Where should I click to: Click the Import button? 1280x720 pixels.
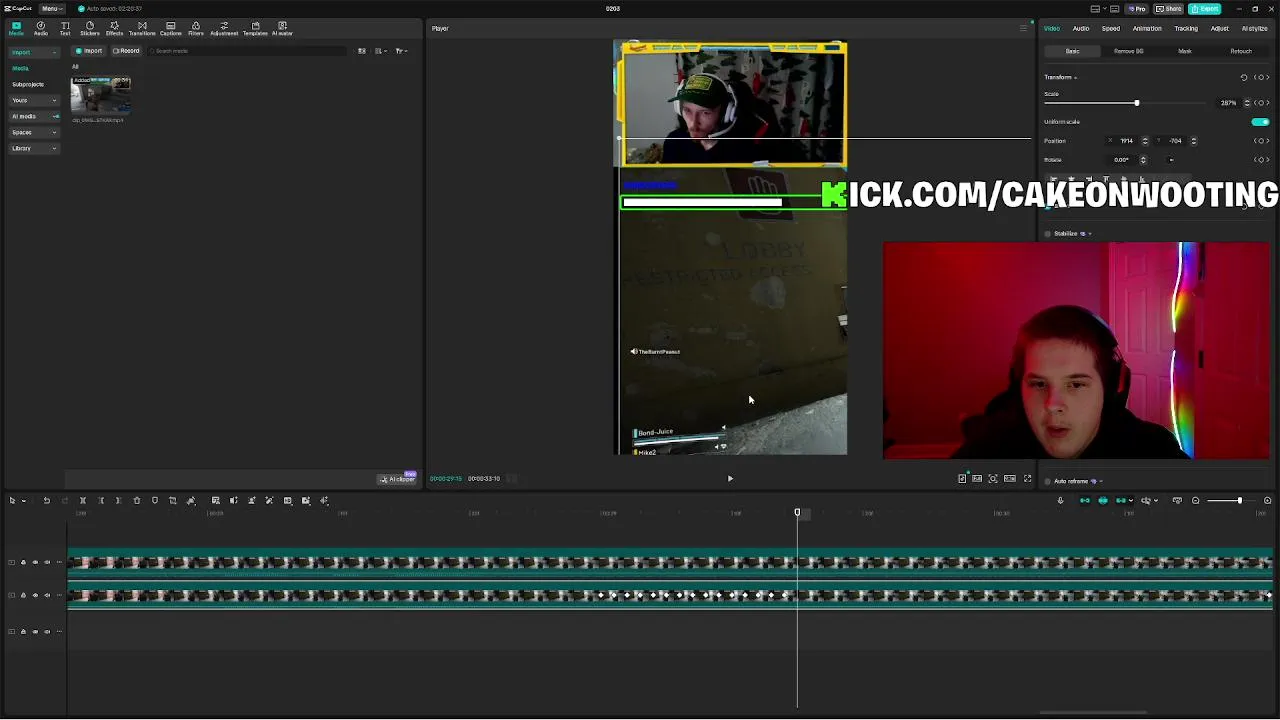(x=89, y=51)
